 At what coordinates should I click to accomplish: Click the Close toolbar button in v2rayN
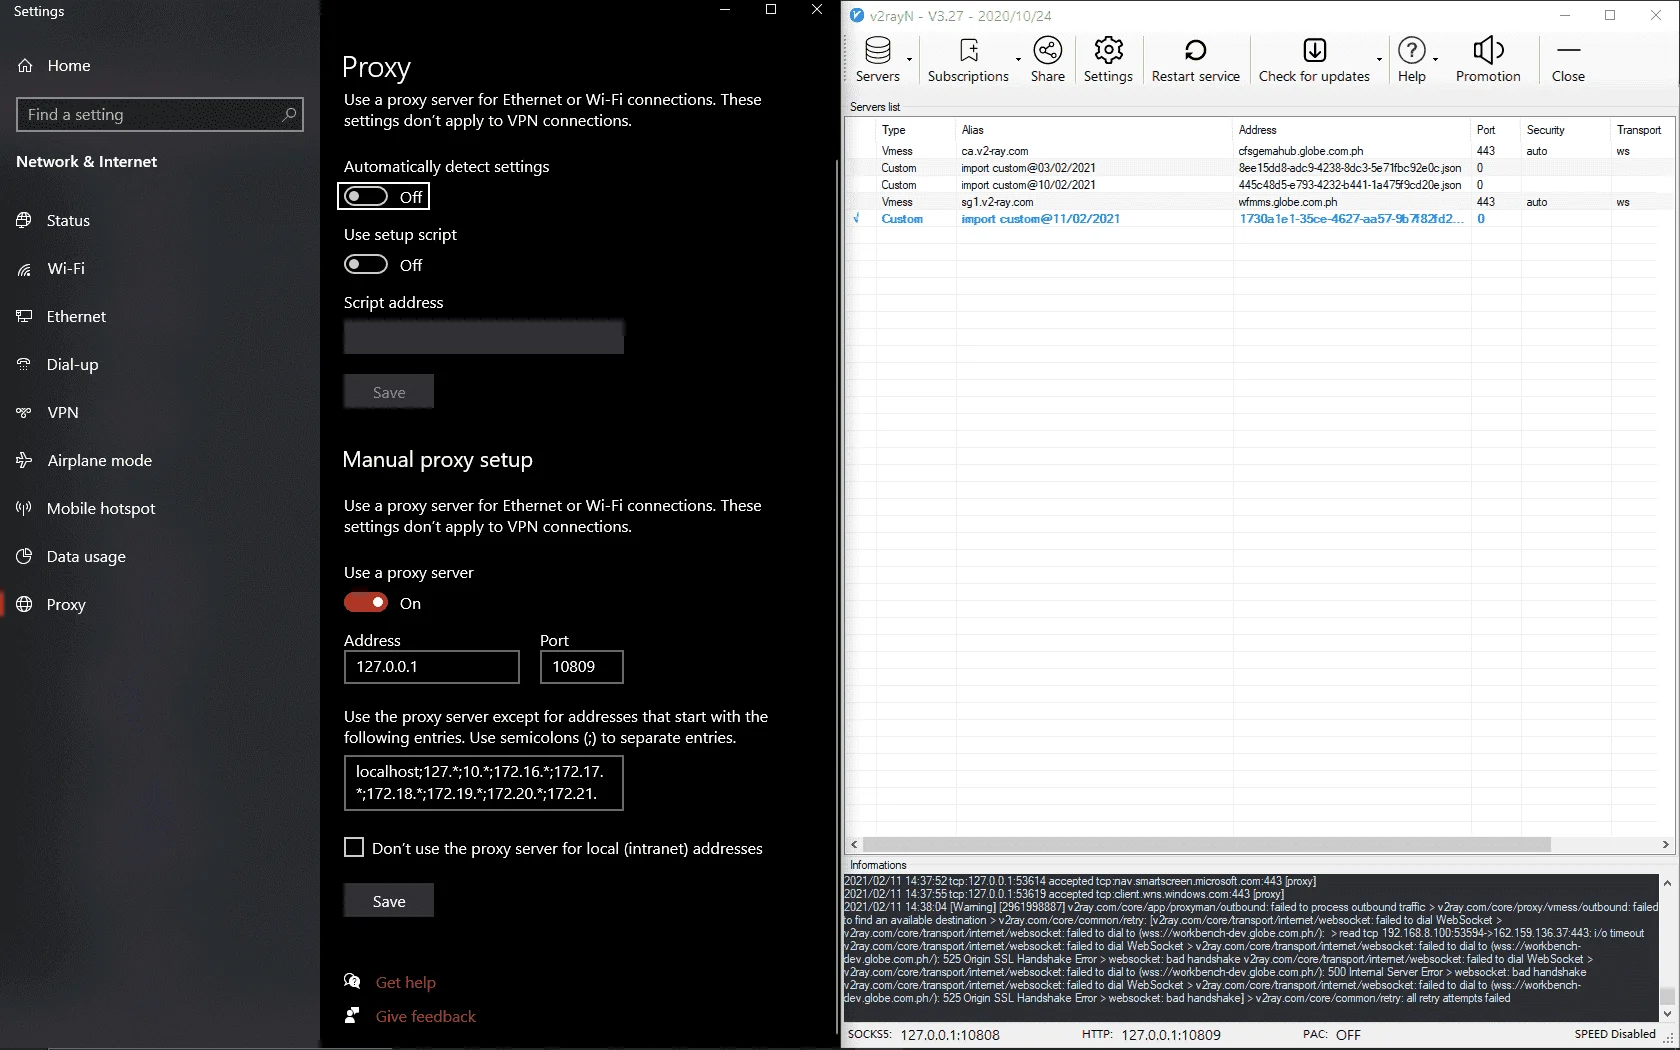[1568, 59]
